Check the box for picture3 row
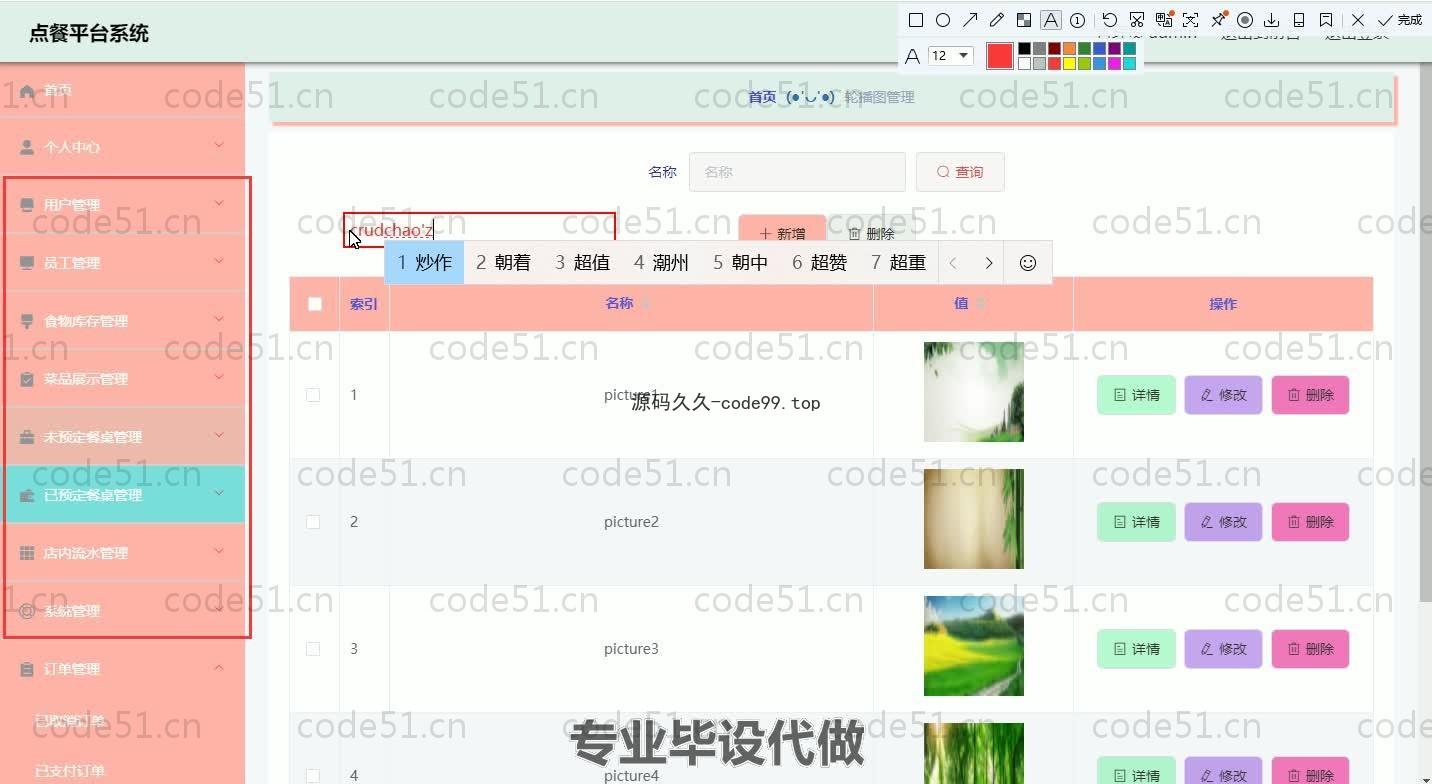 tap(313, 649)
